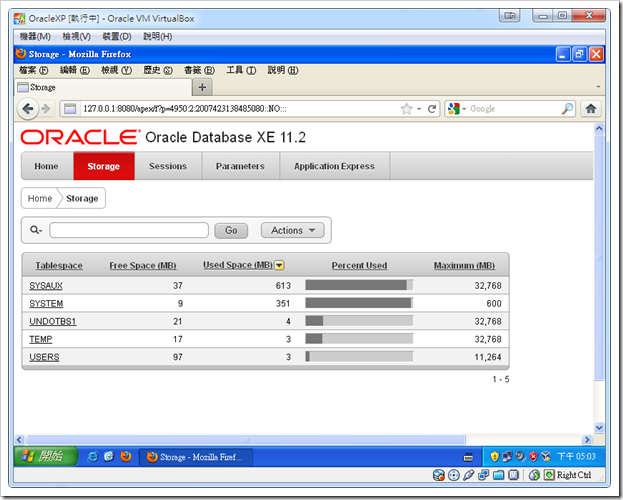Open the Application Express tab
The width and height of the screenshot is (623, 500).
(x=334, y=166)
